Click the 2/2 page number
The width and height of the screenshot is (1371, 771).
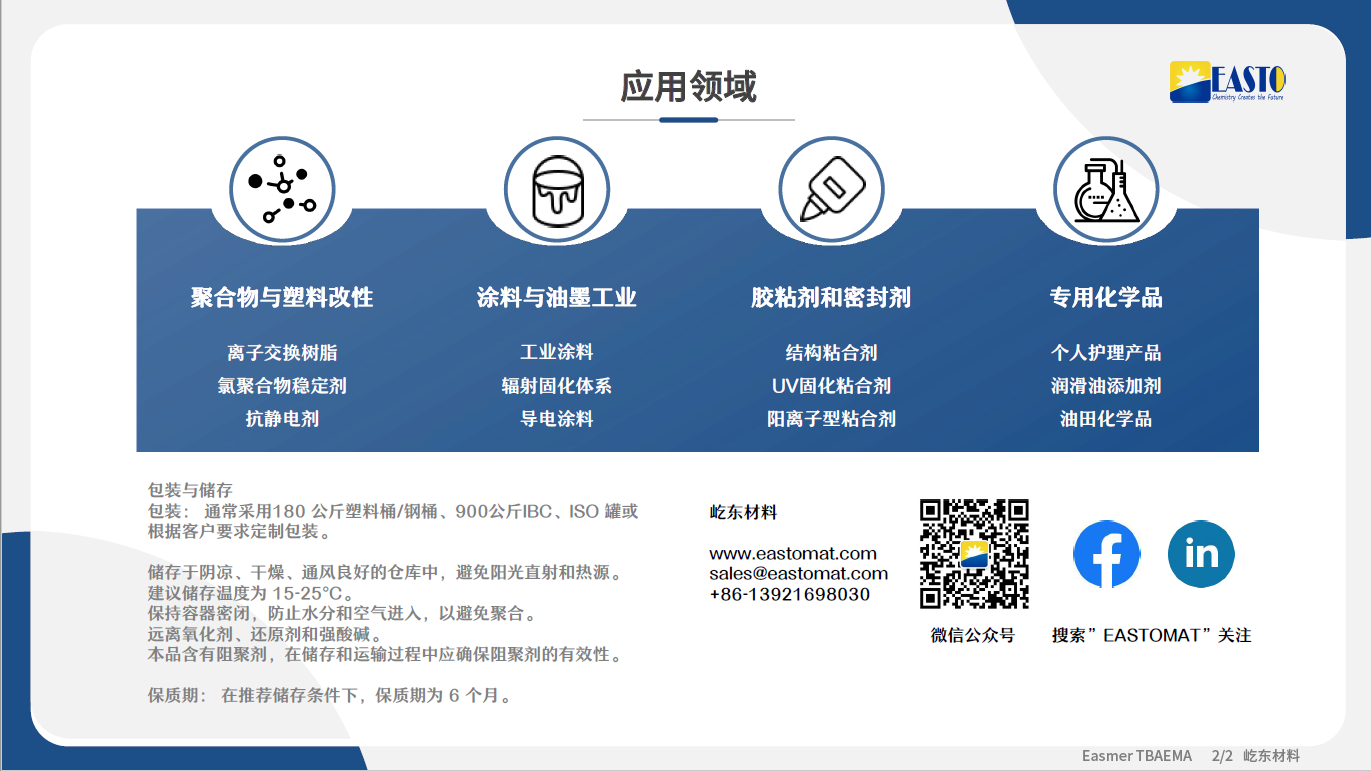pyautogui.click(x=1222, y=756)
